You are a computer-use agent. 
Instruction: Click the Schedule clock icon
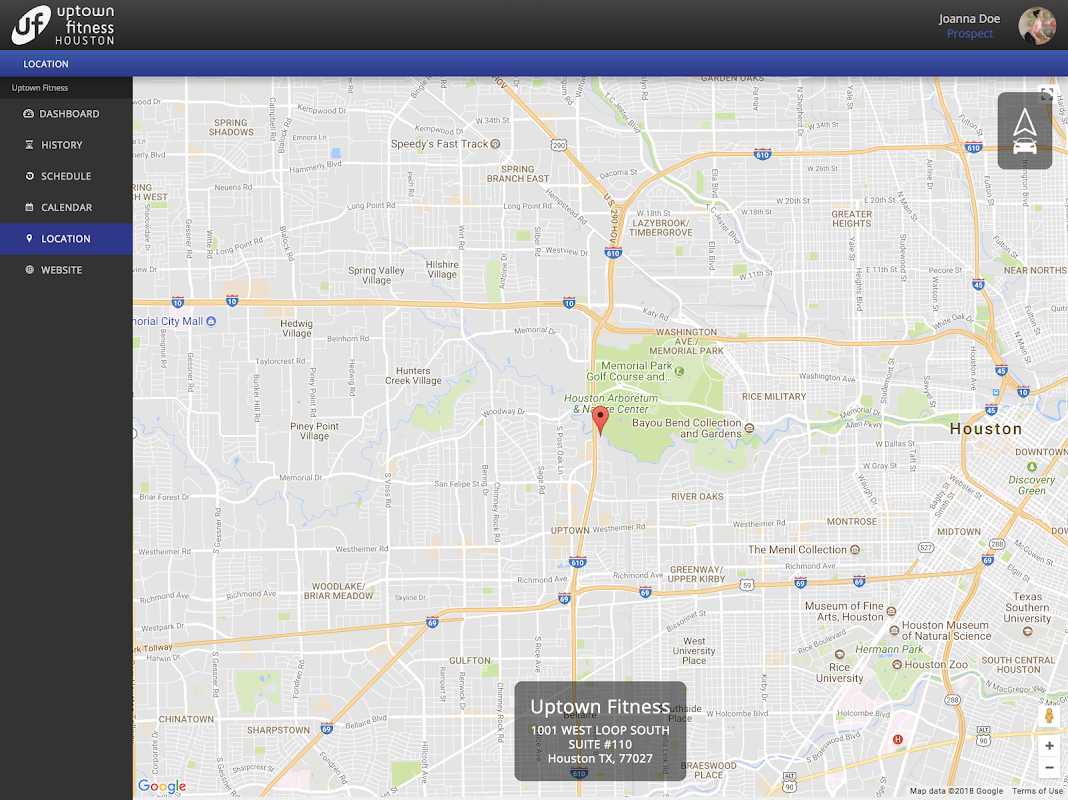coord(29,176)
